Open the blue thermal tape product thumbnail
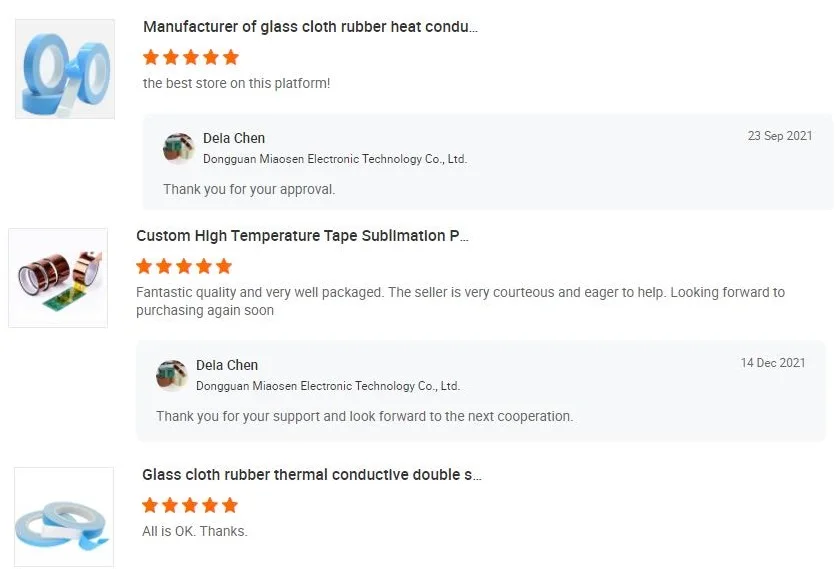The width and height of the screenshot is (839, 569). pos(65,69)
